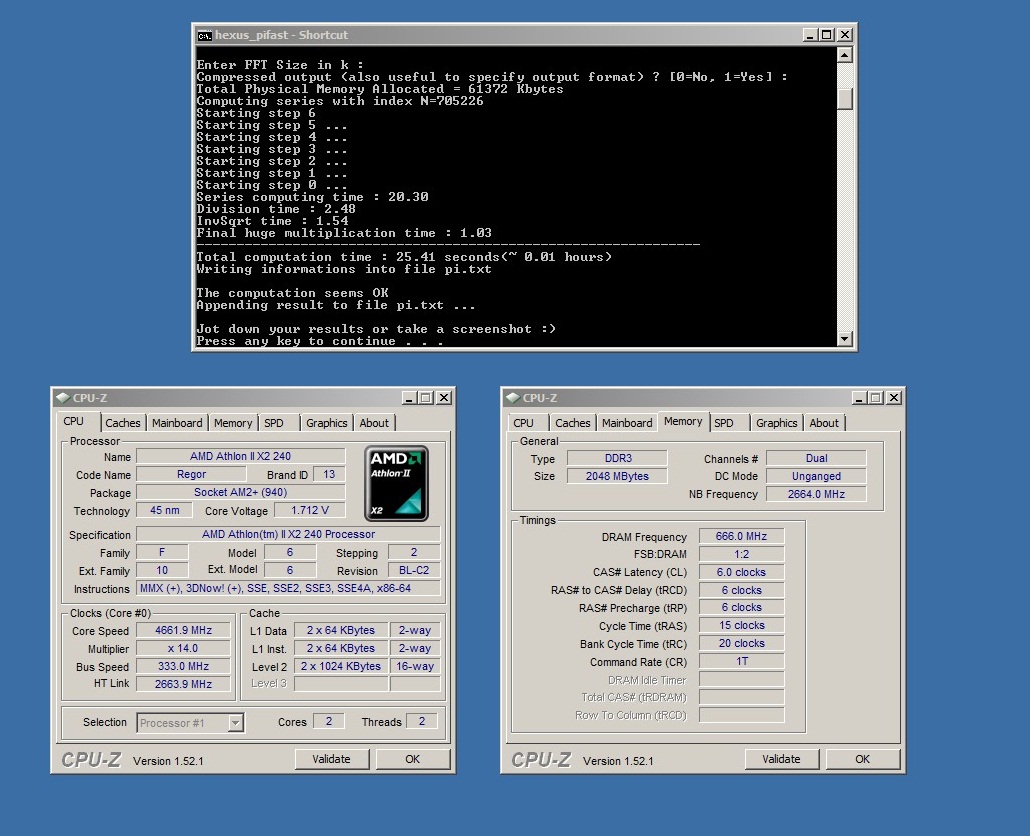Click the console icon in hexus_pifast title bar

(x=204, y=35)
